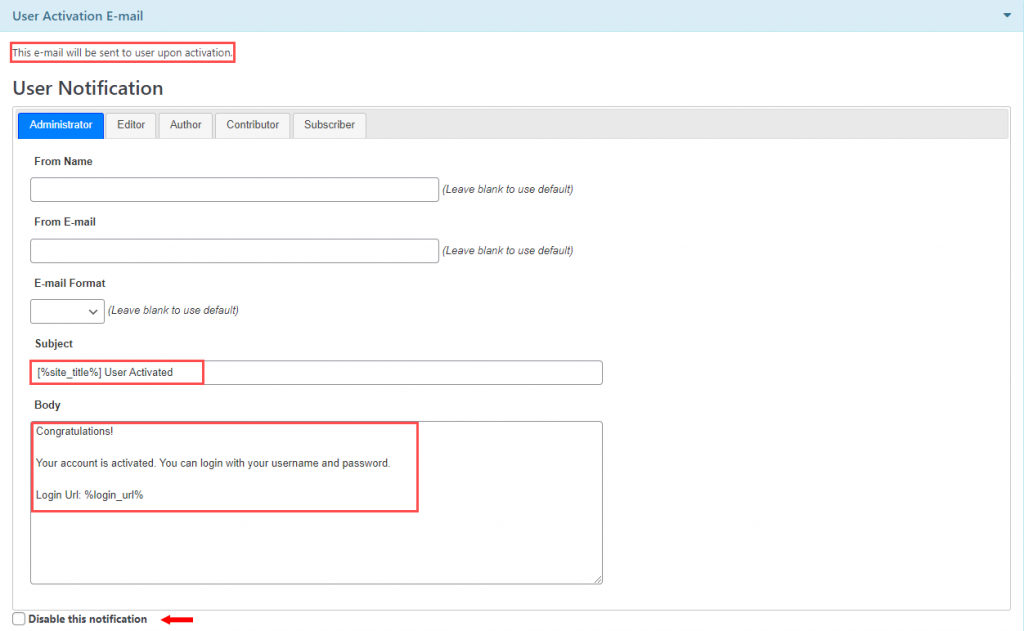View the Subscriber tab
The image size is (1024, 631).
point(329,125)
